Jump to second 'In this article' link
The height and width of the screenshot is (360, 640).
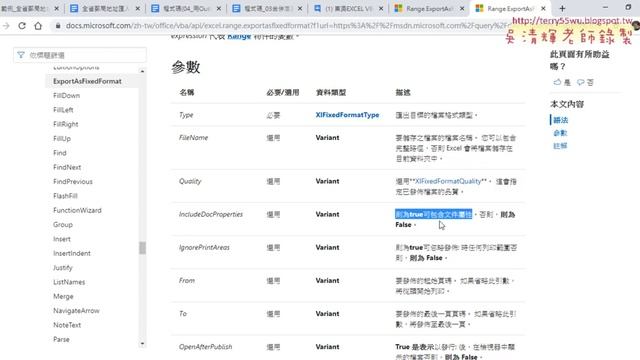click(560, 133)
